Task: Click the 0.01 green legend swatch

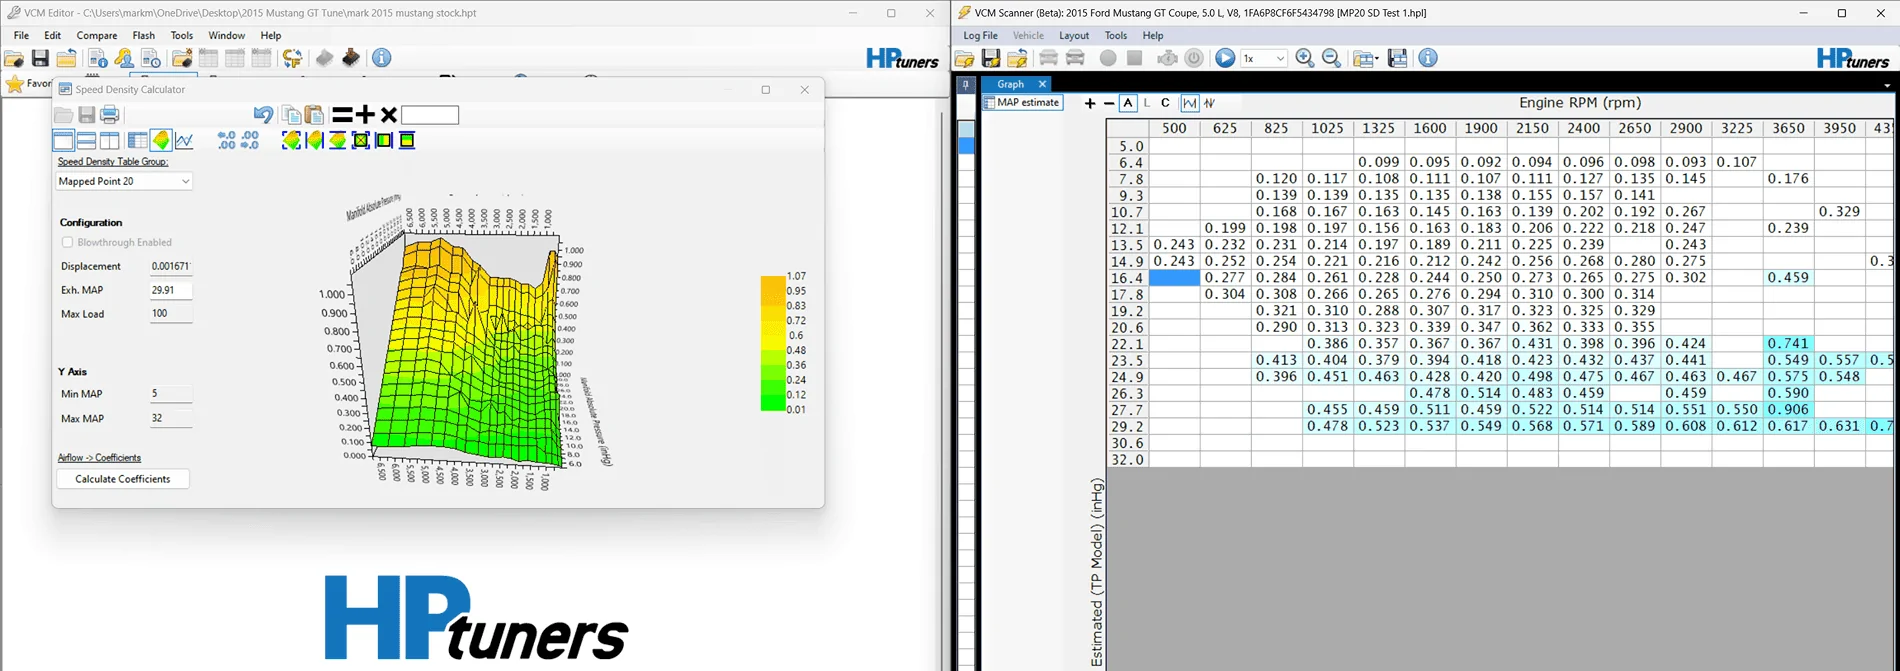Action: (x=772, y=405)
